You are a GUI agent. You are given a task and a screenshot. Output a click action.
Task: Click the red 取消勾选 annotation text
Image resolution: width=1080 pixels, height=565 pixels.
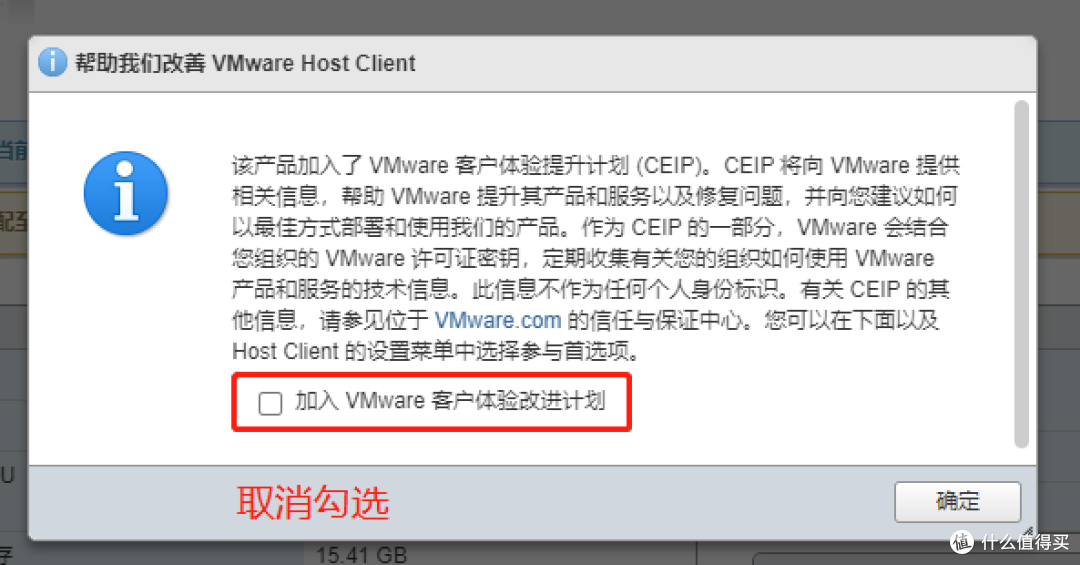(313, 502)
